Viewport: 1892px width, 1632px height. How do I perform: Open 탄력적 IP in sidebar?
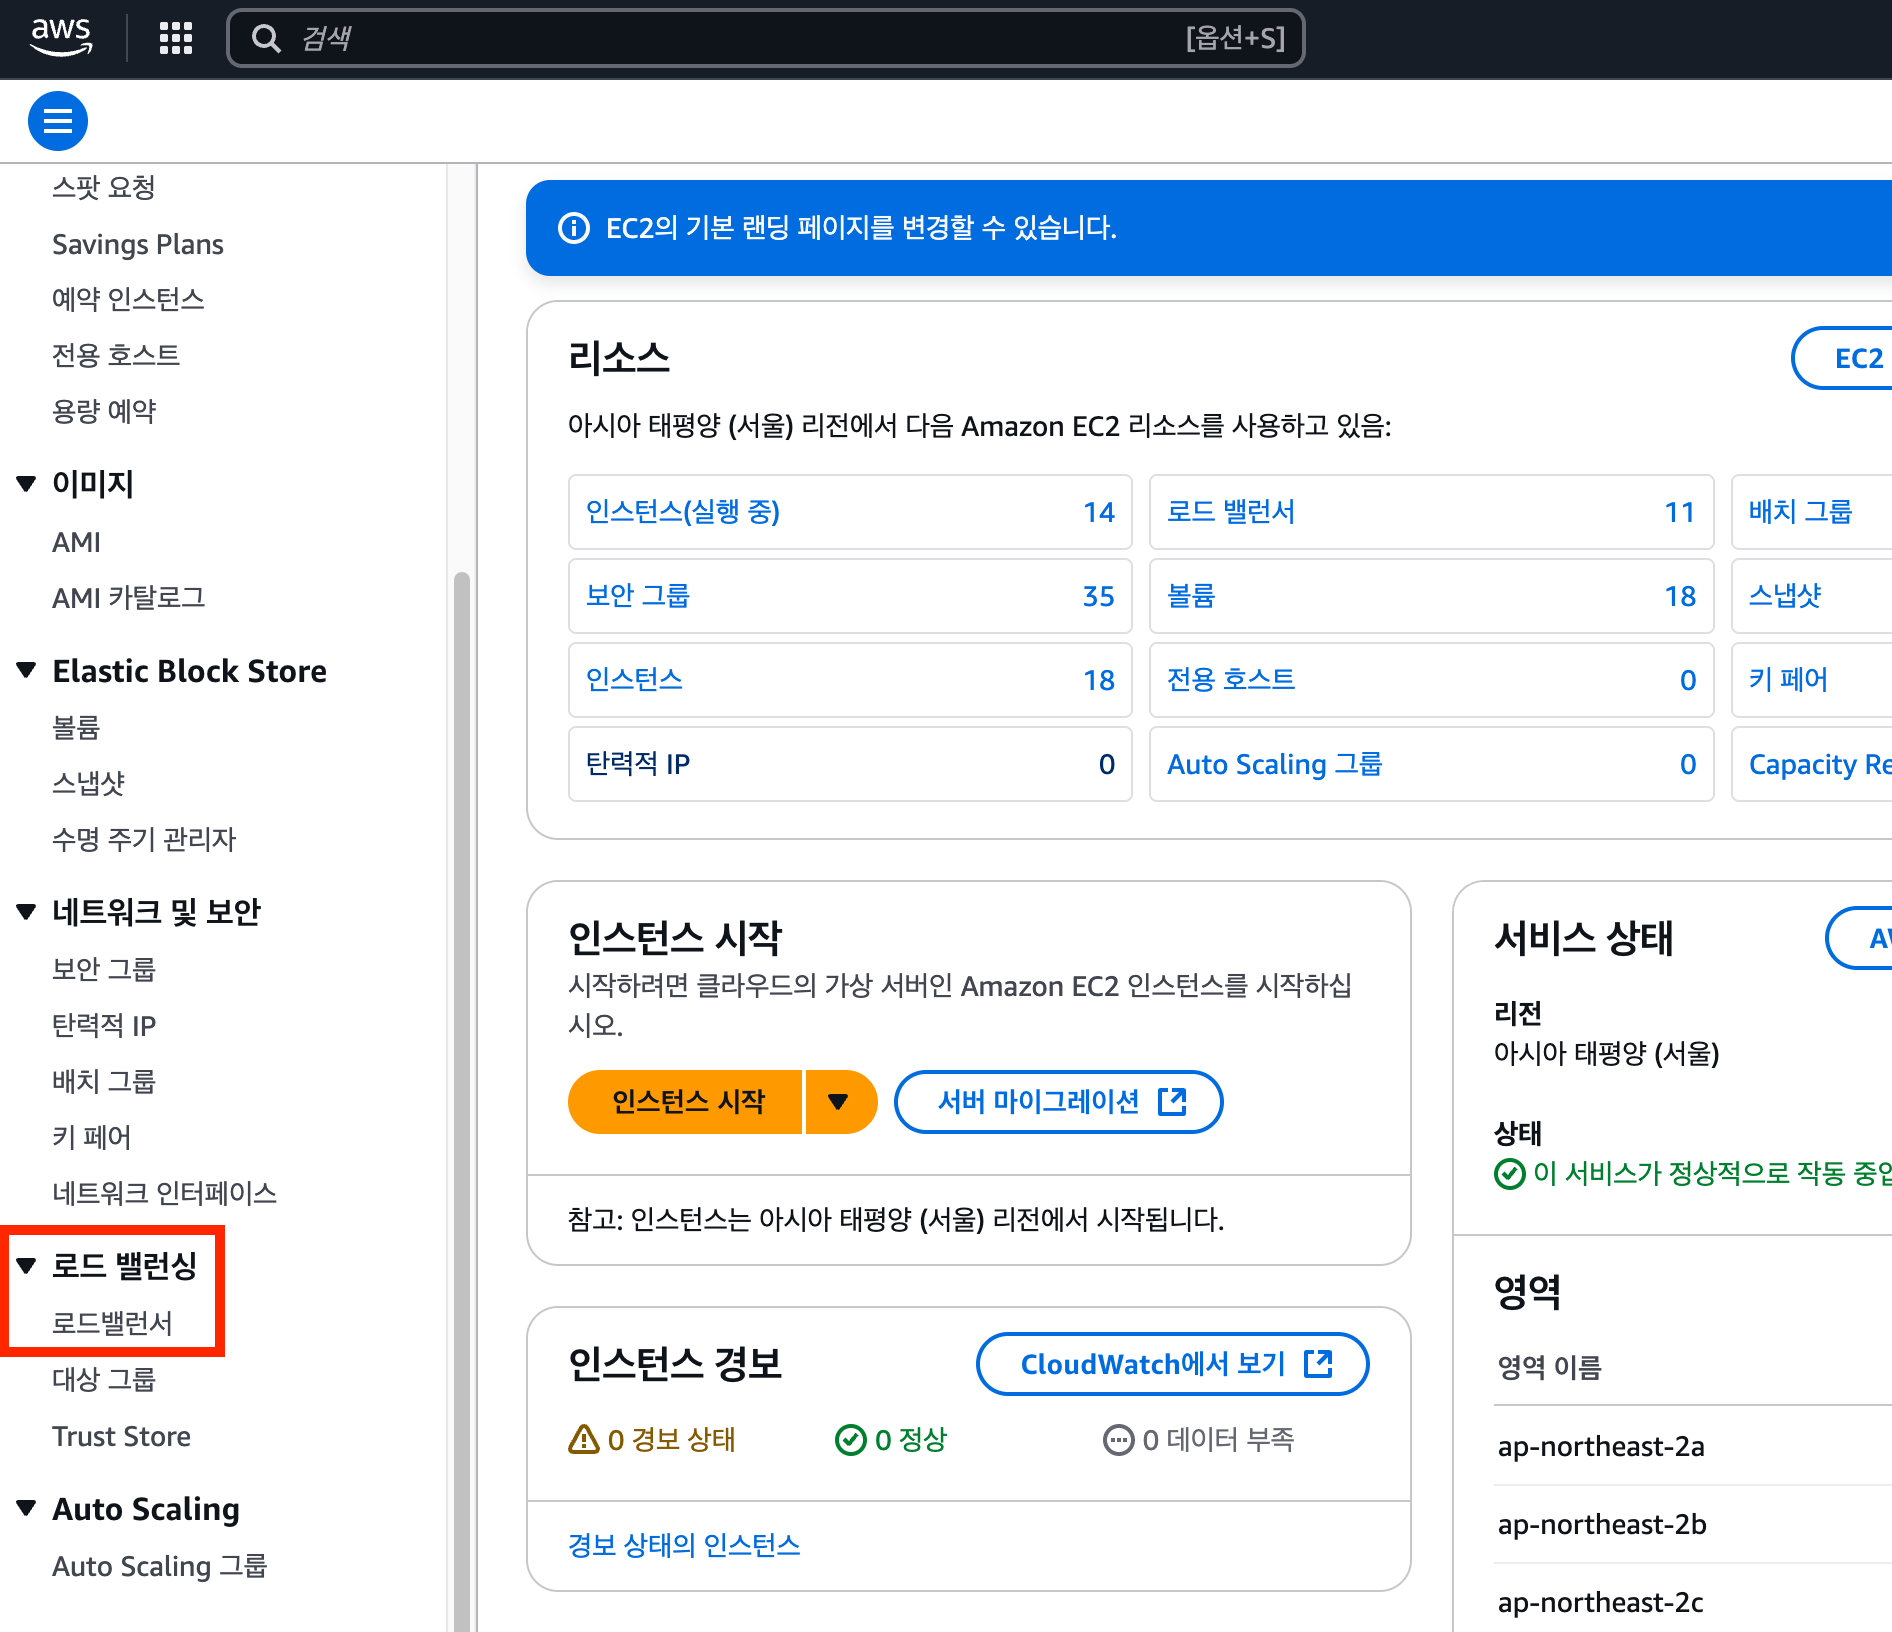point(104,1025)
